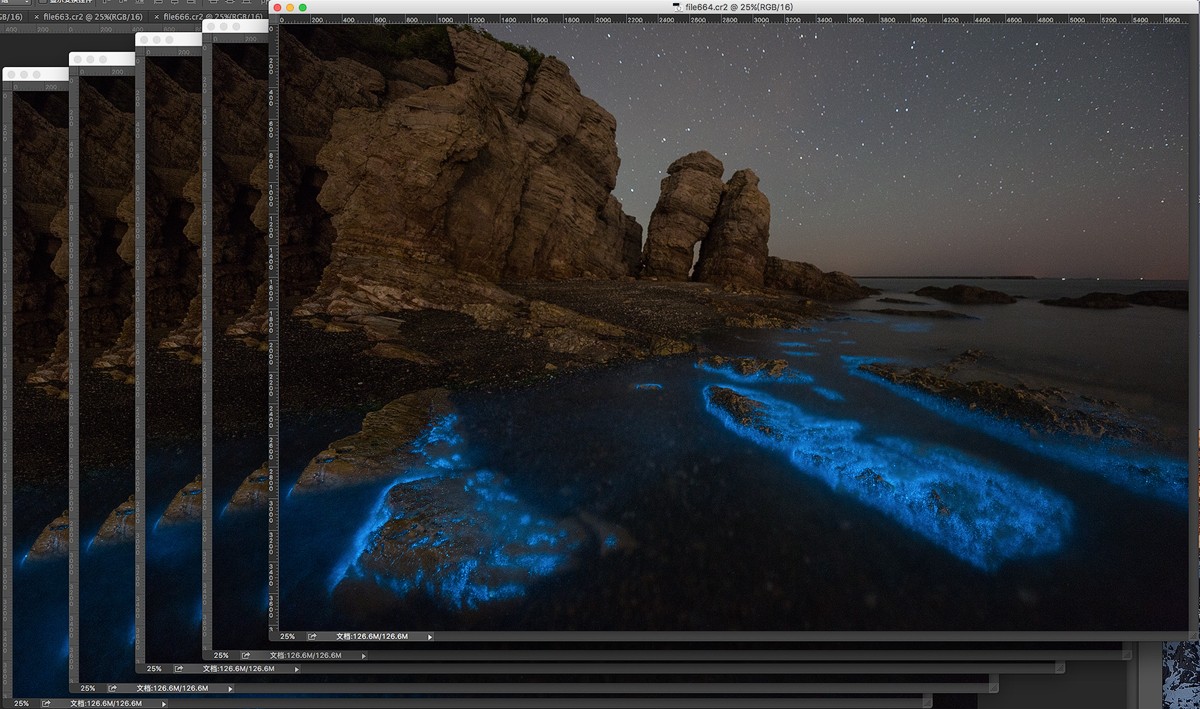Click the ruler origin corner of file664.cr2 window

click(274, 19)
